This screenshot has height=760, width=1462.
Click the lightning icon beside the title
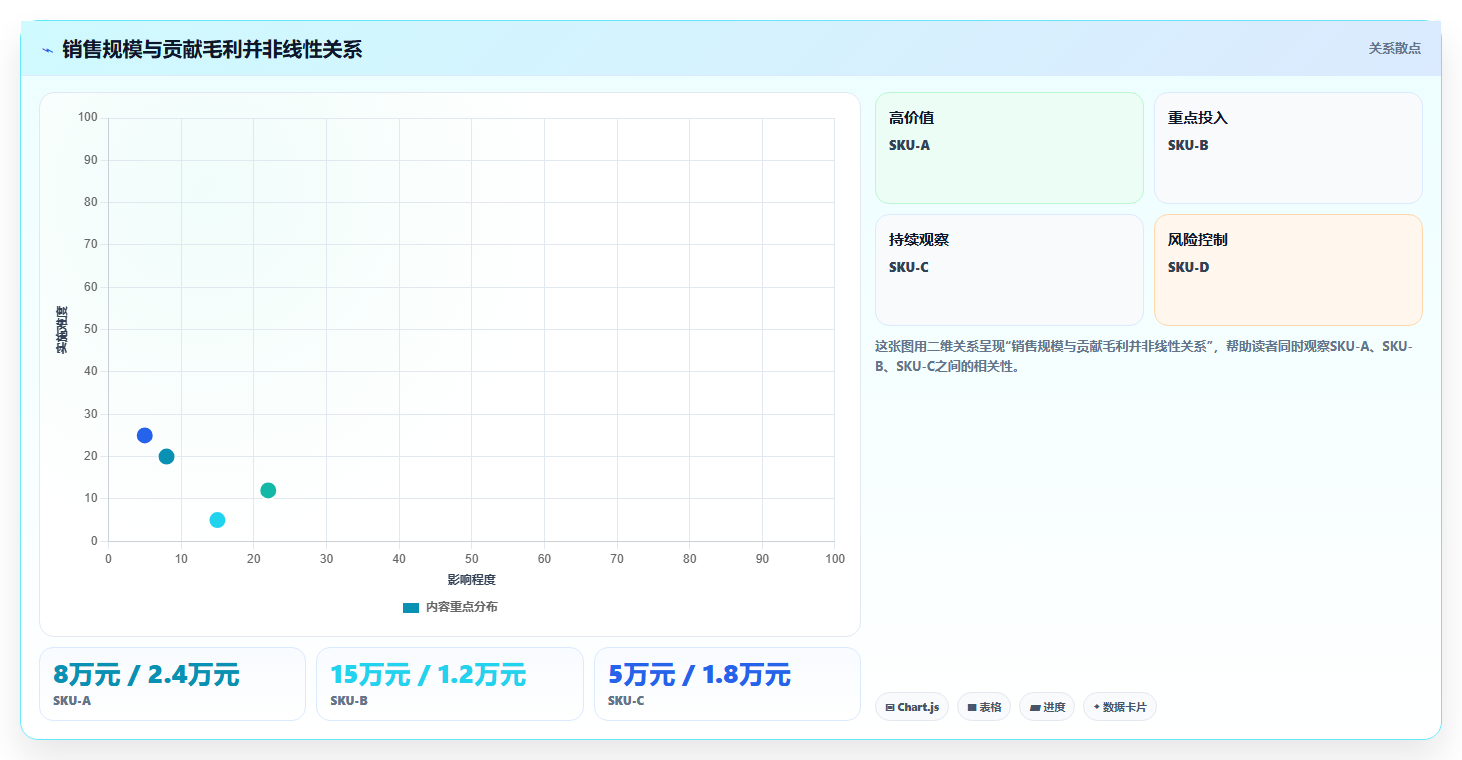[47, 49]
